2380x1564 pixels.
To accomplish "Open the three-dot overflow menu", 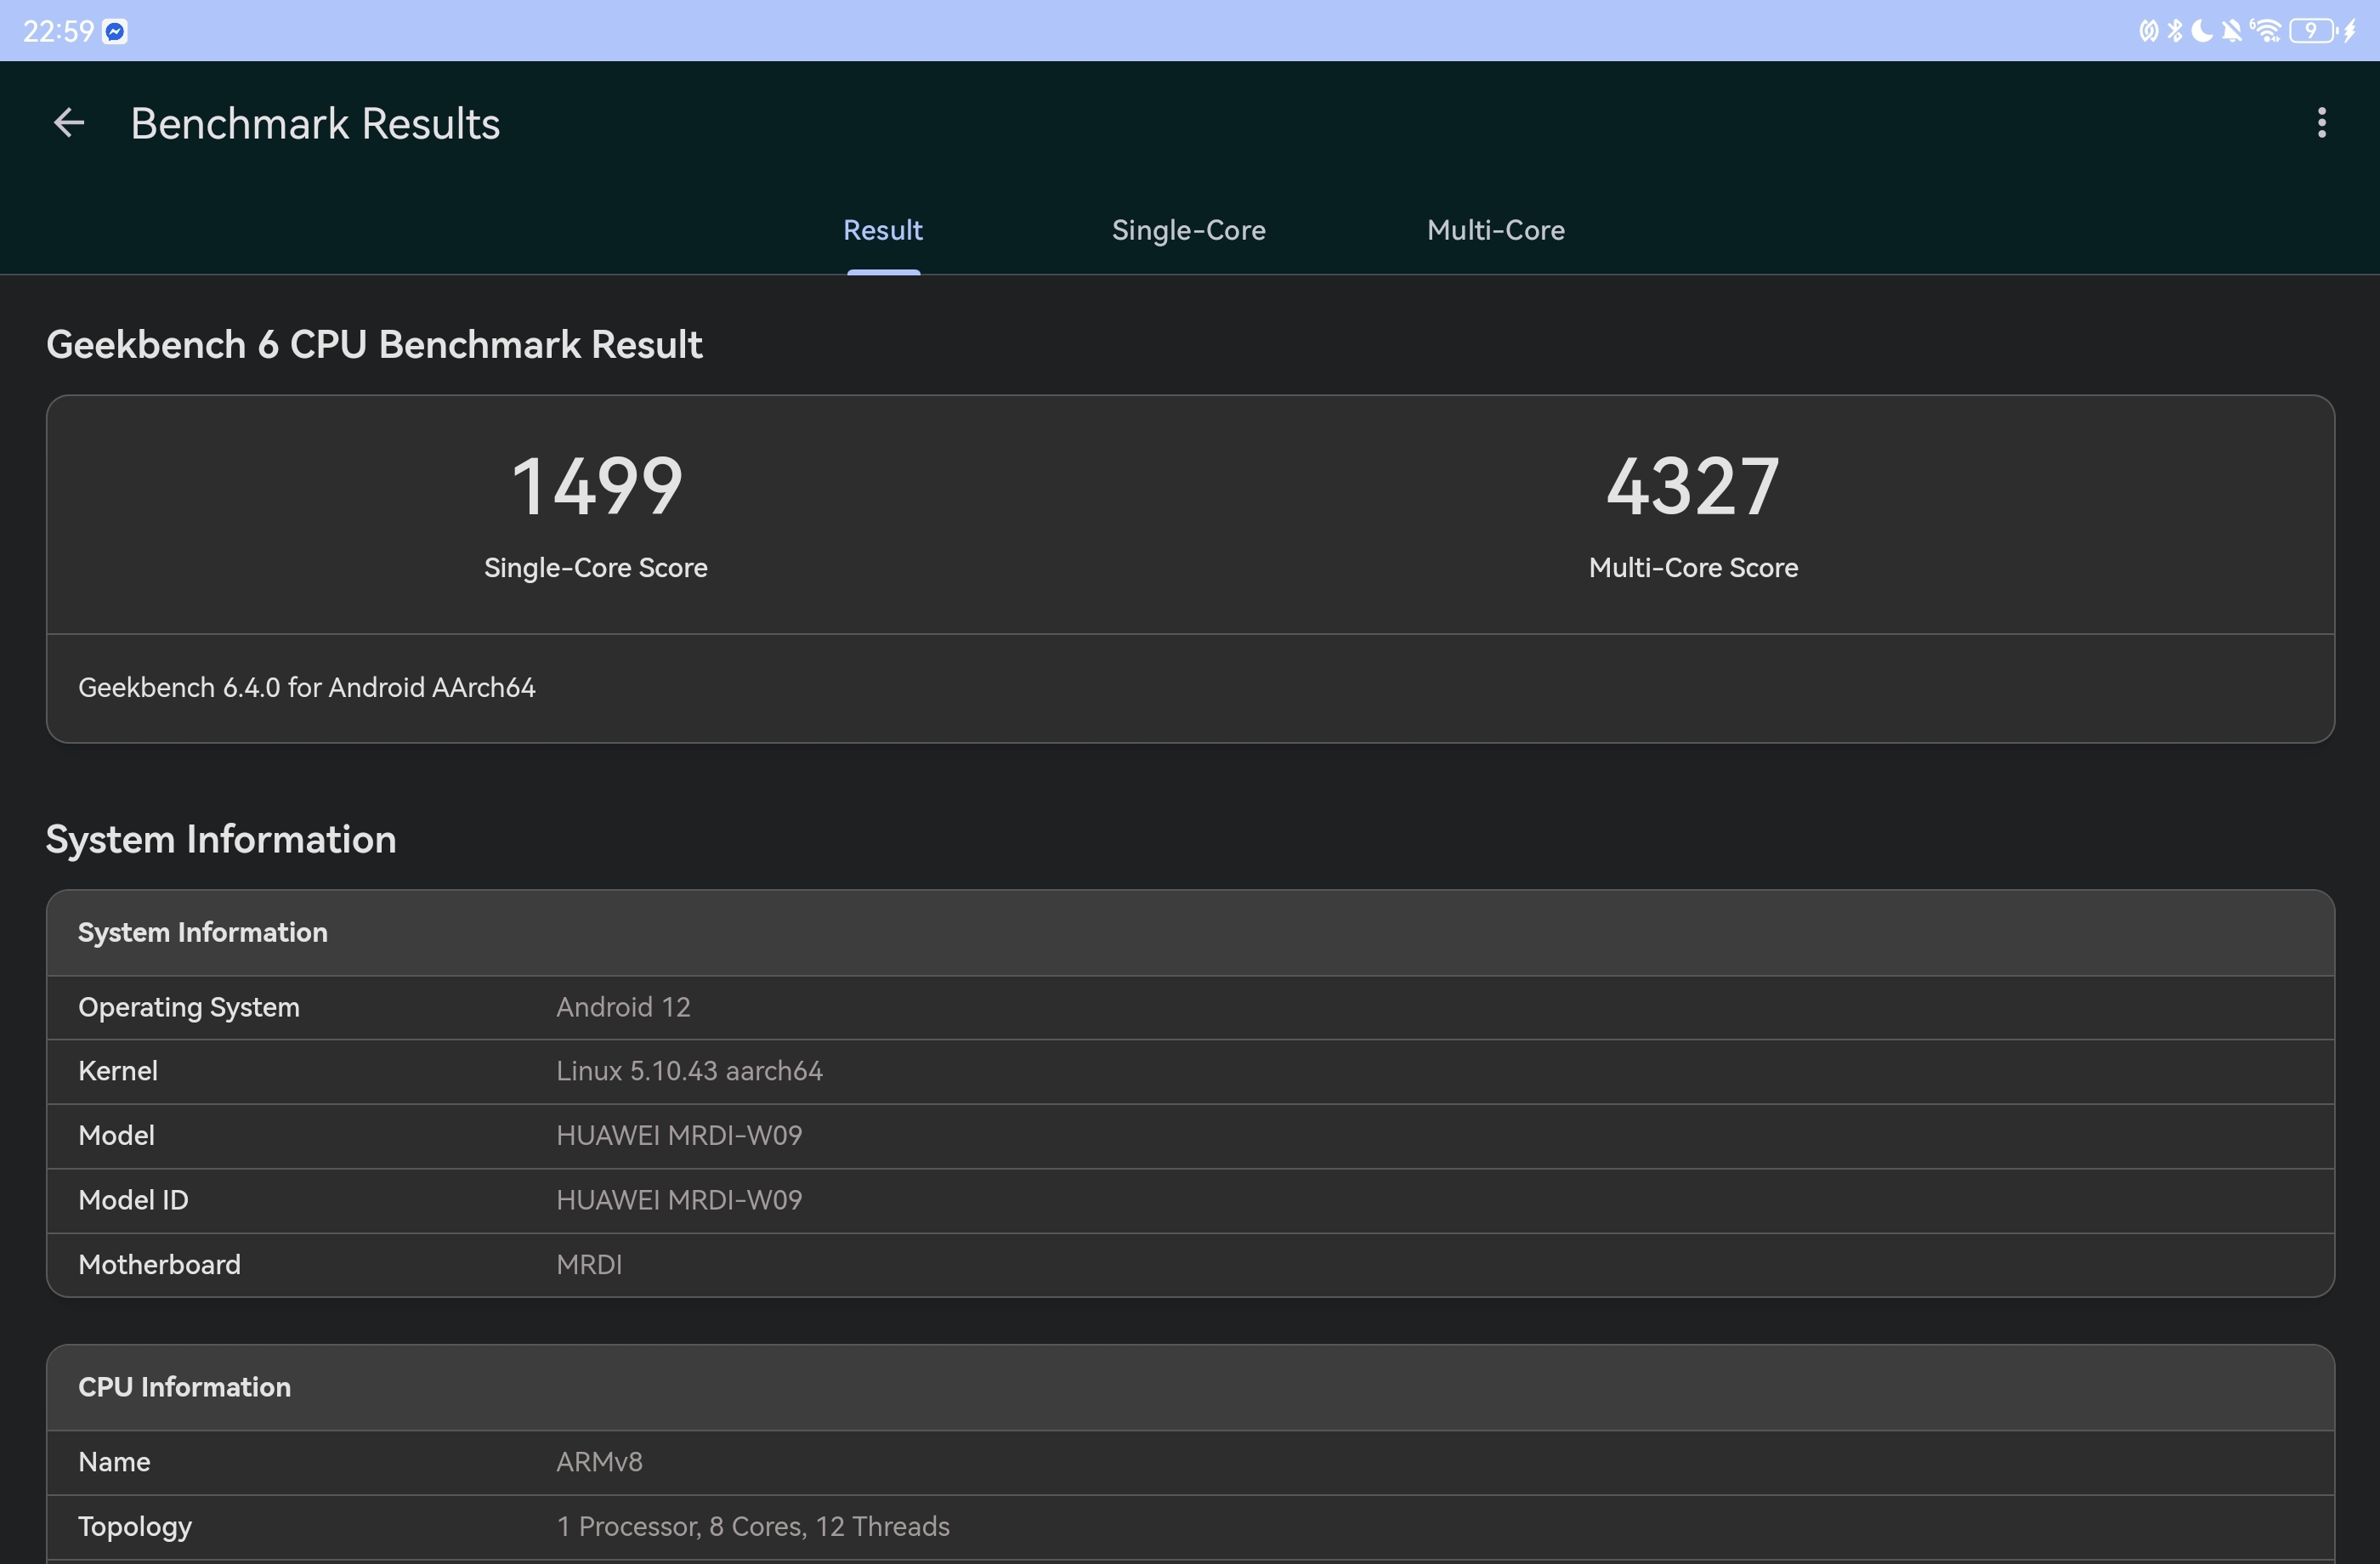I will coord(2321,123).
